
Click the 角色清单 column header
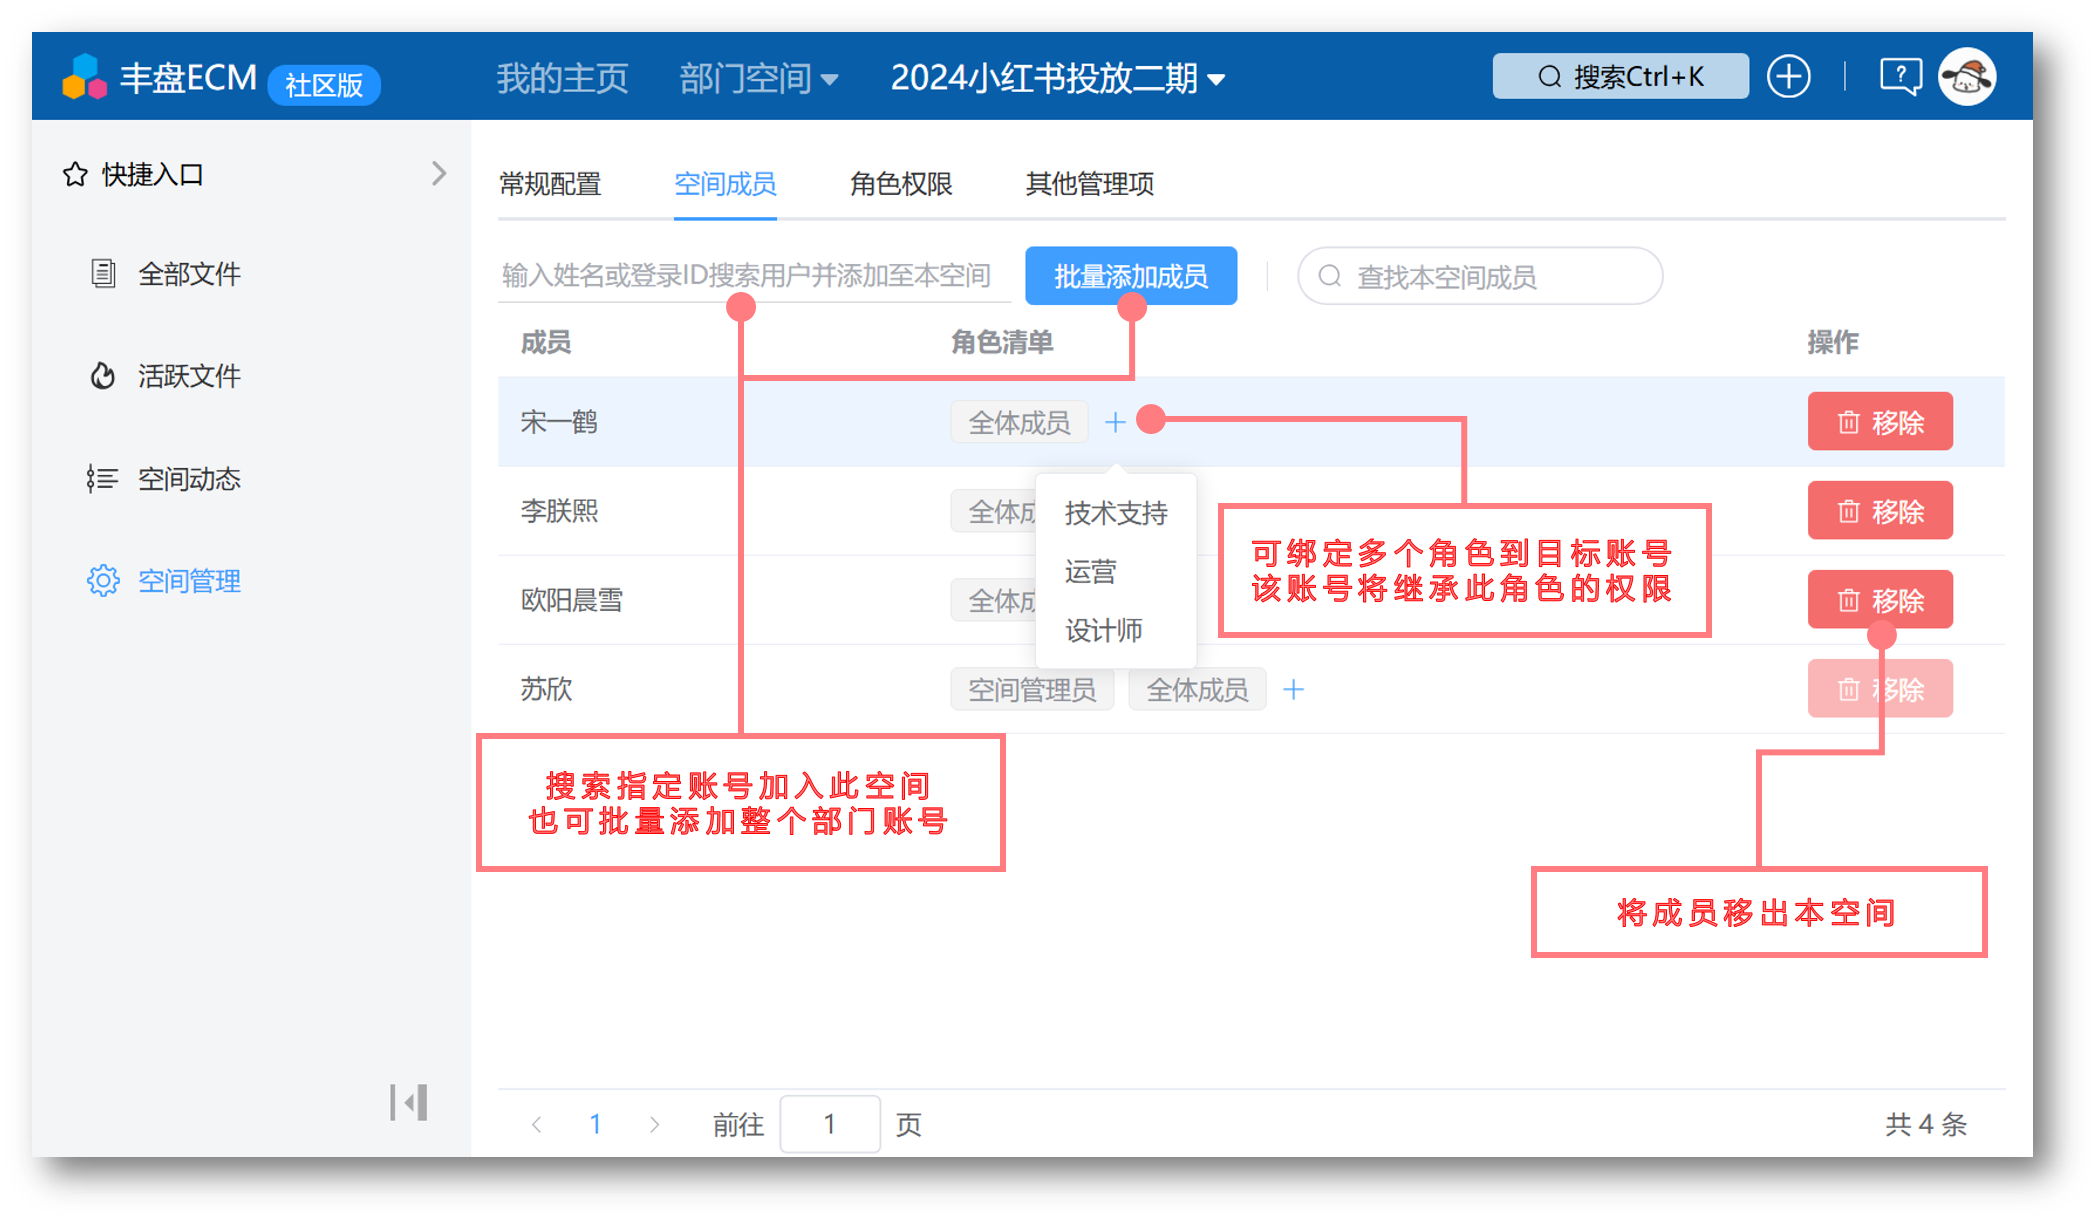click(1001, 343)
